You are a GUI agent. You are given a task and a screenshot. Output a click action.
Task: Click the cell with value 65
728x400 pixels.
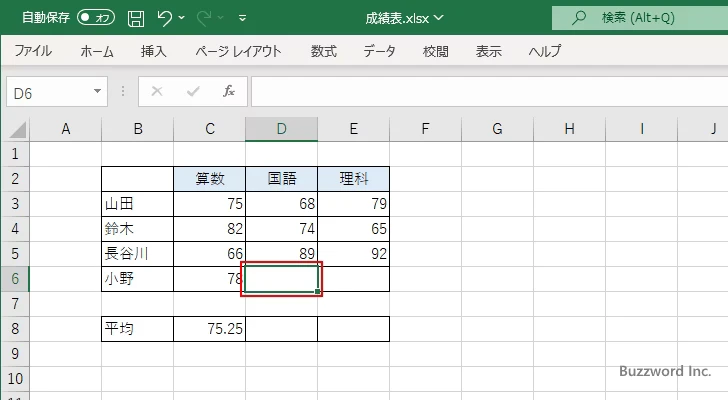(353, 229)
